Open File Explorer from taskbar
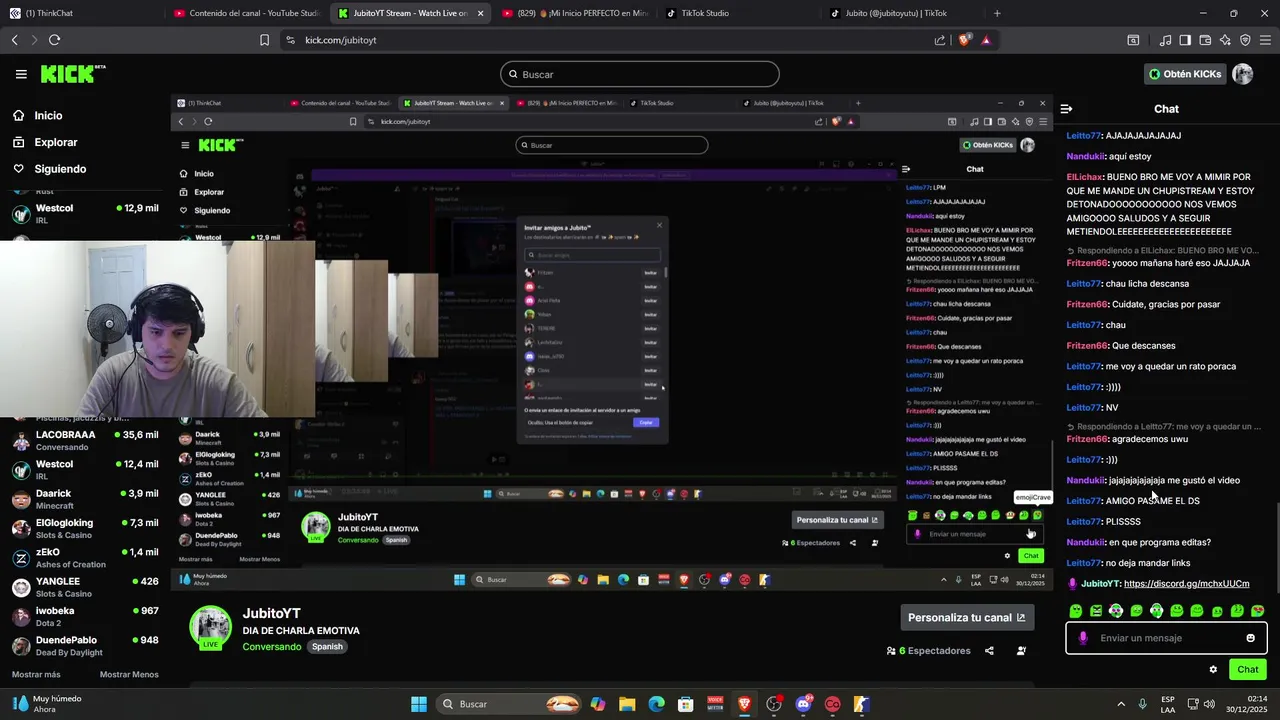The height and width of the screenshot is (720, 1280). (627, 704)
